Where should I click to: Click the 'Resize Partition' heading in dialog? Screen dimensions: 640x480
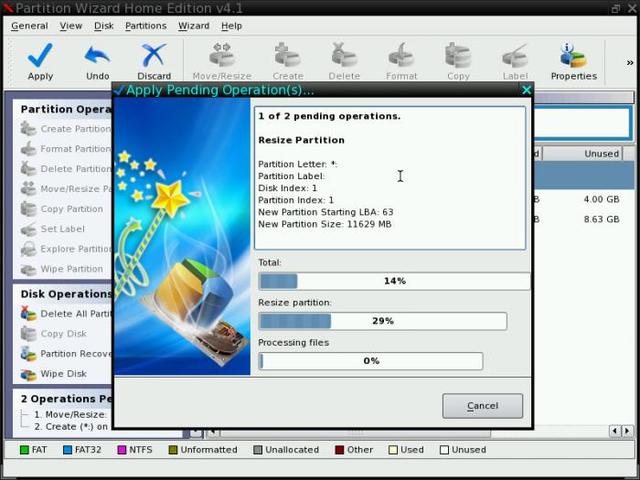pos(301,140)
